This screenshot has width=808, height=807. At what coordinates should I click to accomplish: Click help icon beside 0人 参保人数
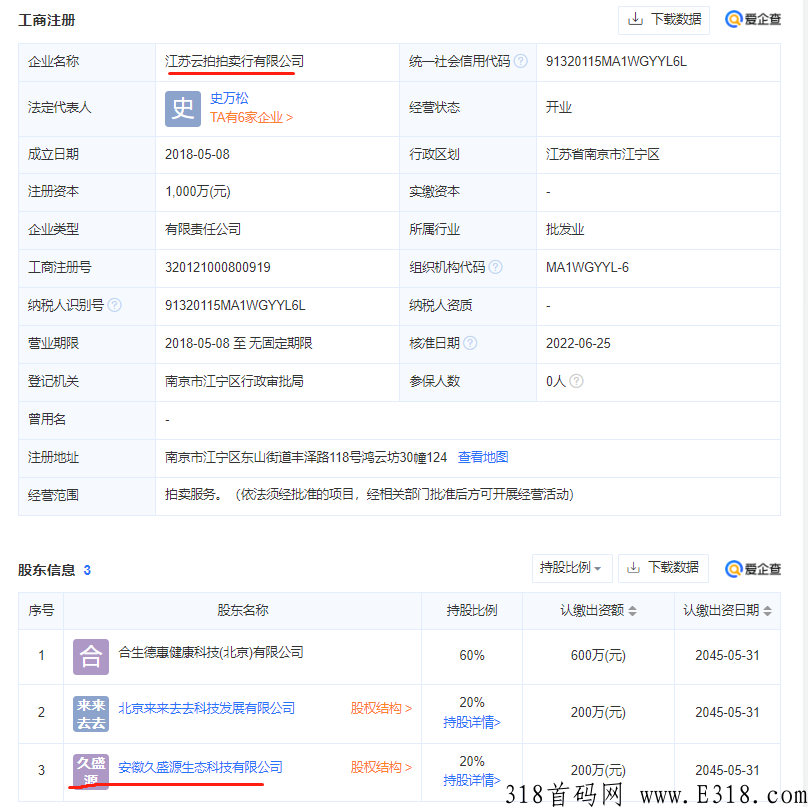[x=577, y=381]
